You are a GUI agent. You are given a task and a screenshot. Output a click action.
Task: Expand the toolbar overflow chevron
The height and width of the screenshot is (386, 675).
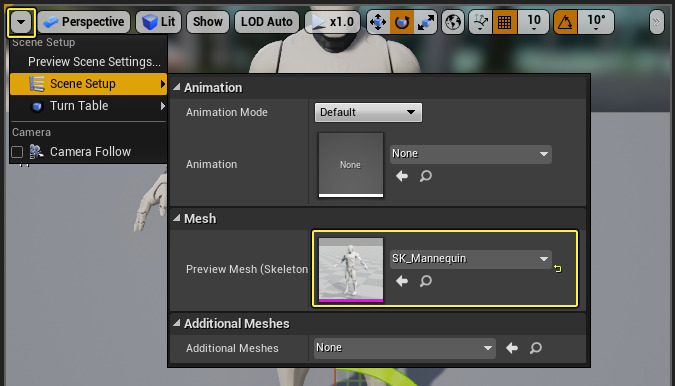[x=656, y=22]
